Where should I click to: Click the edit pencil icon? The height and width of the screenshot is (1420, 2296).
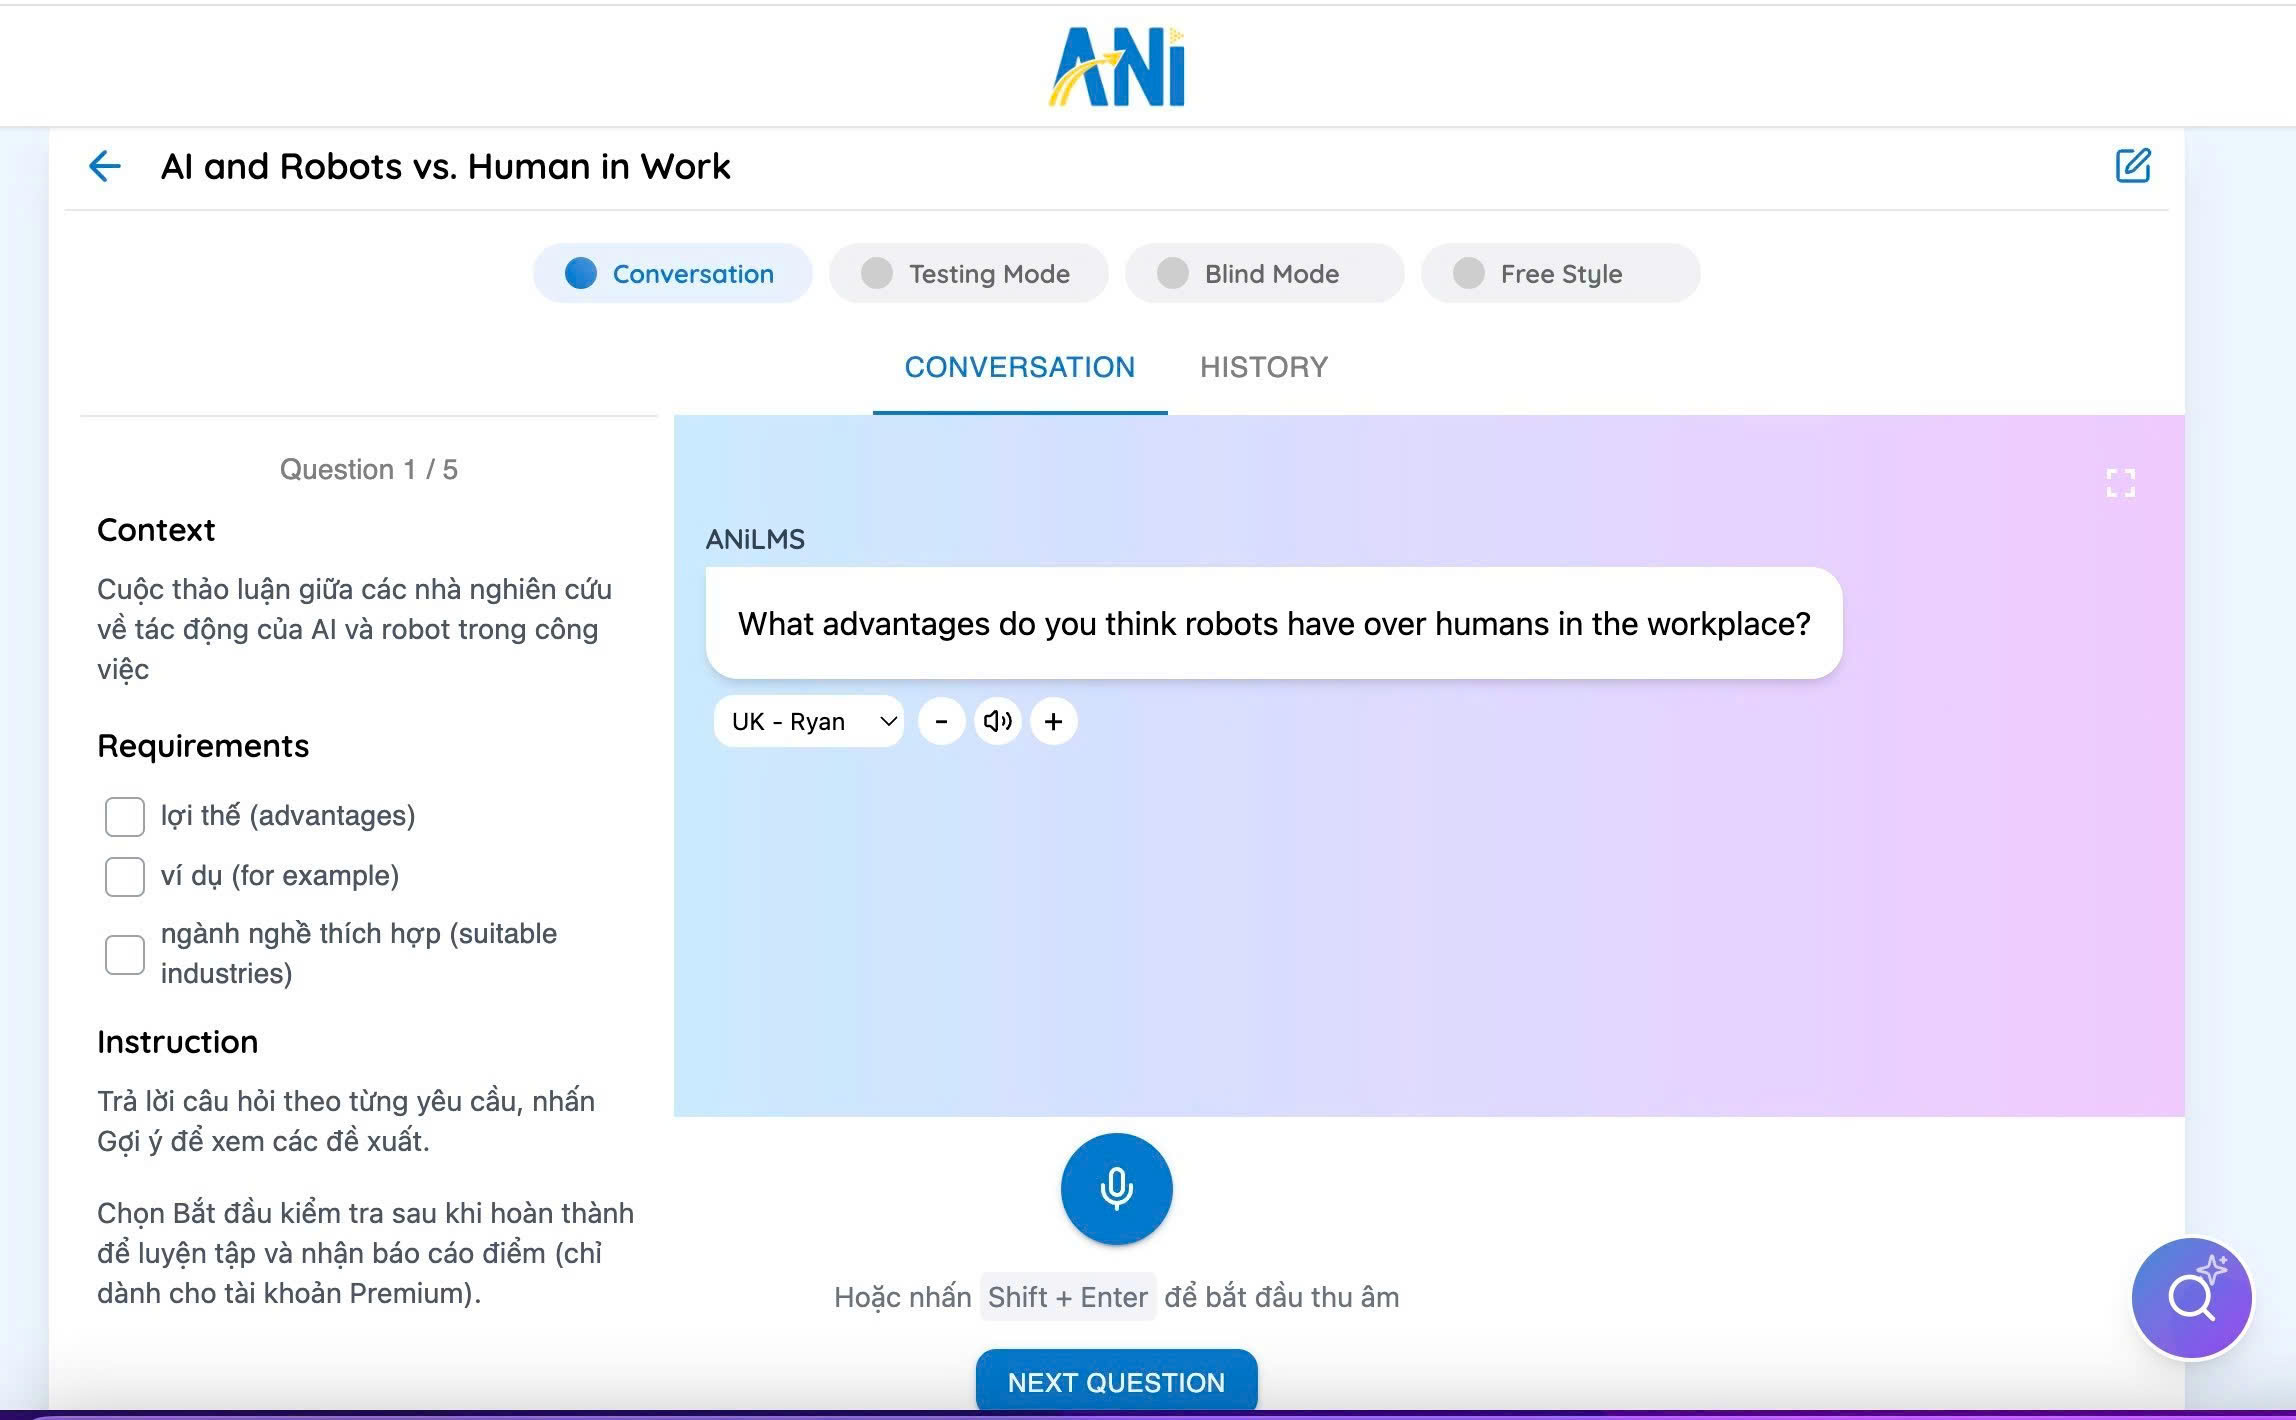click(2132, 166)
